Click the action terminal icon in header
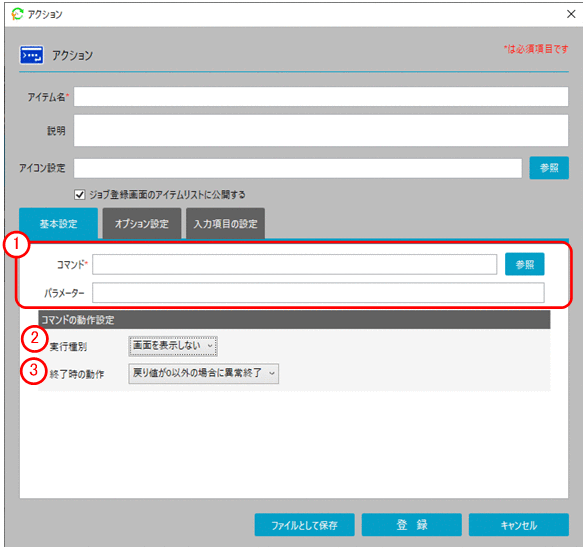 (31, 55)
